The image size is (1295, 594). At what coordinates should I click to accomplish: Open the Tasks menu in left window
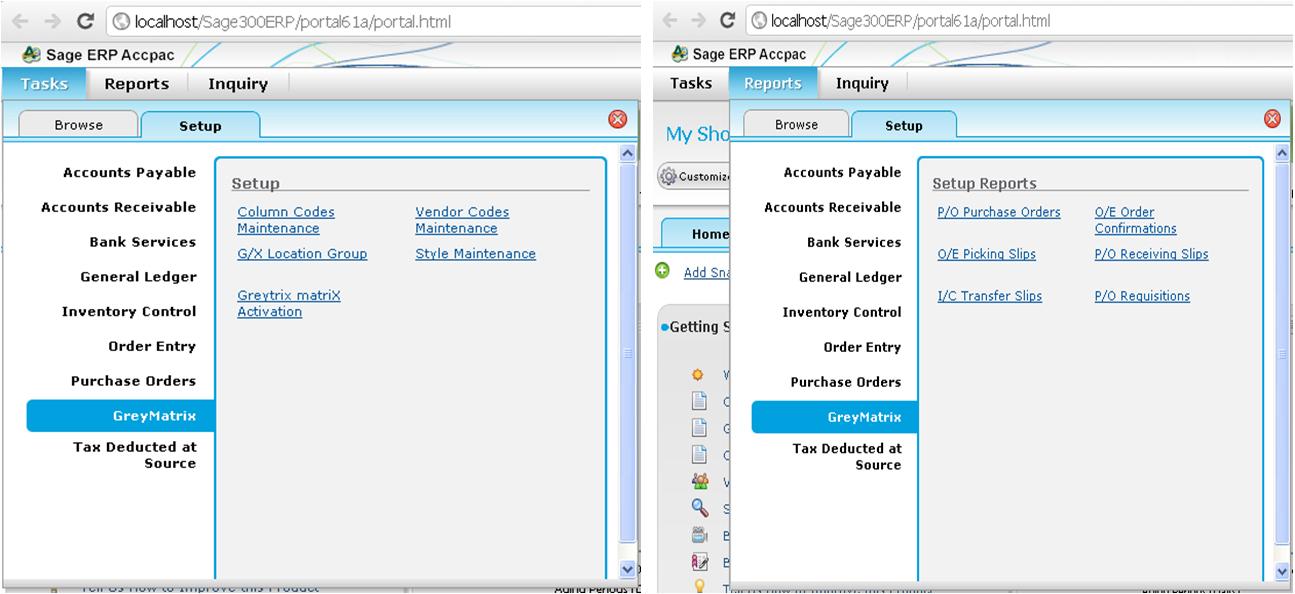44,84
